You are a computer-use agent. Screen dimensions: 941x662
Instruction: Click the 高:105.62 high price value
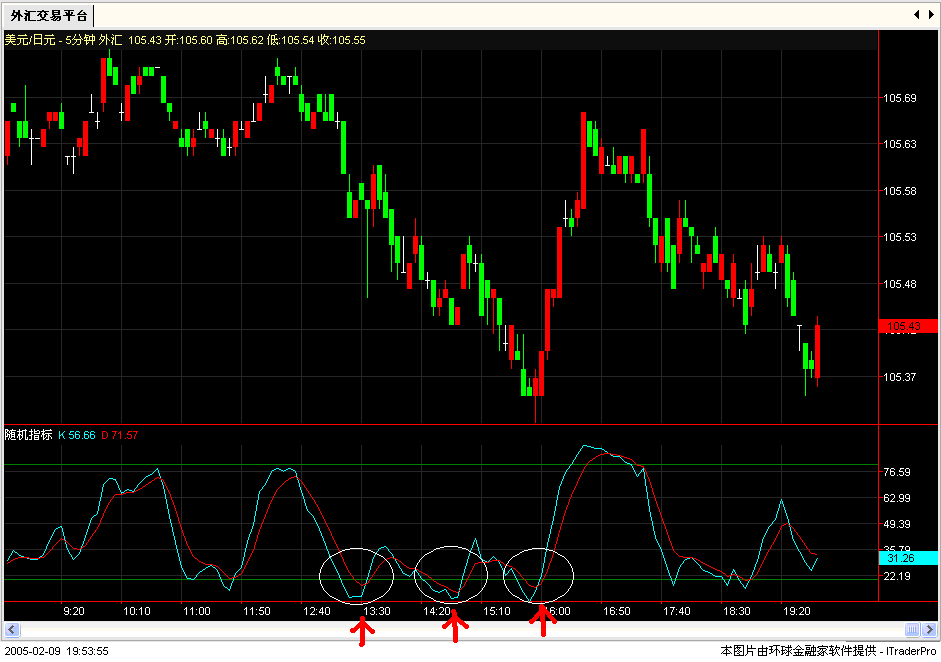pos(240,40)
